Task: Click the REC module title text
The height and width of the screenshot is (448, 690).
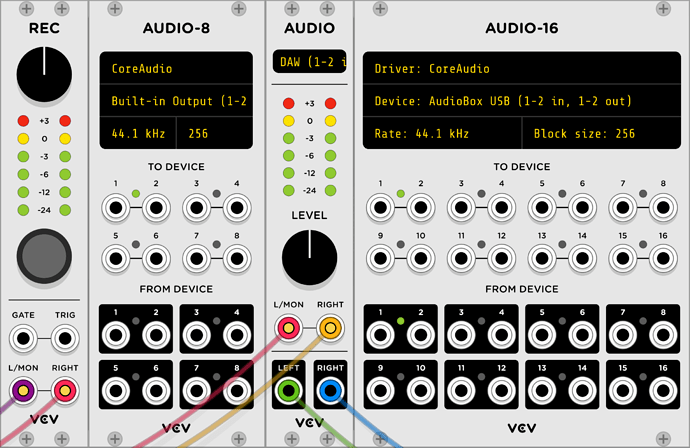Action: 44,28
